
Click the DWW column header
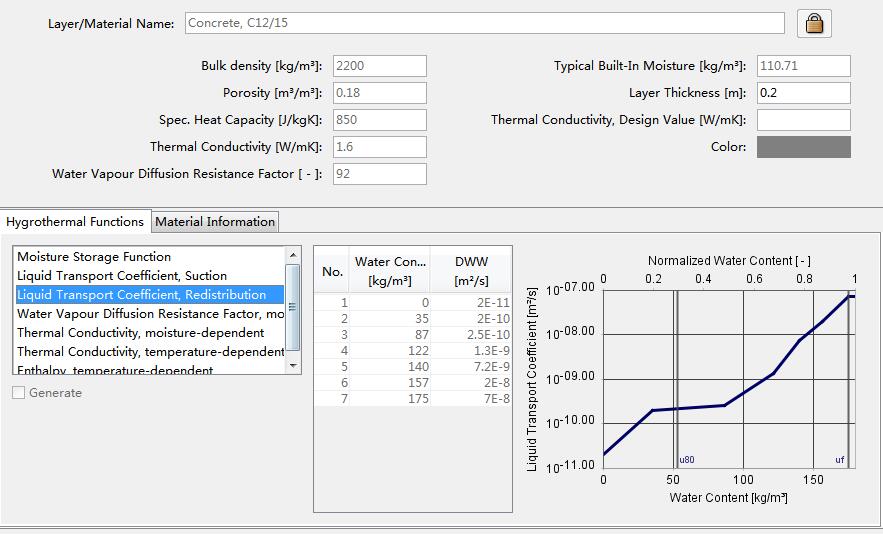click(471, 271)
